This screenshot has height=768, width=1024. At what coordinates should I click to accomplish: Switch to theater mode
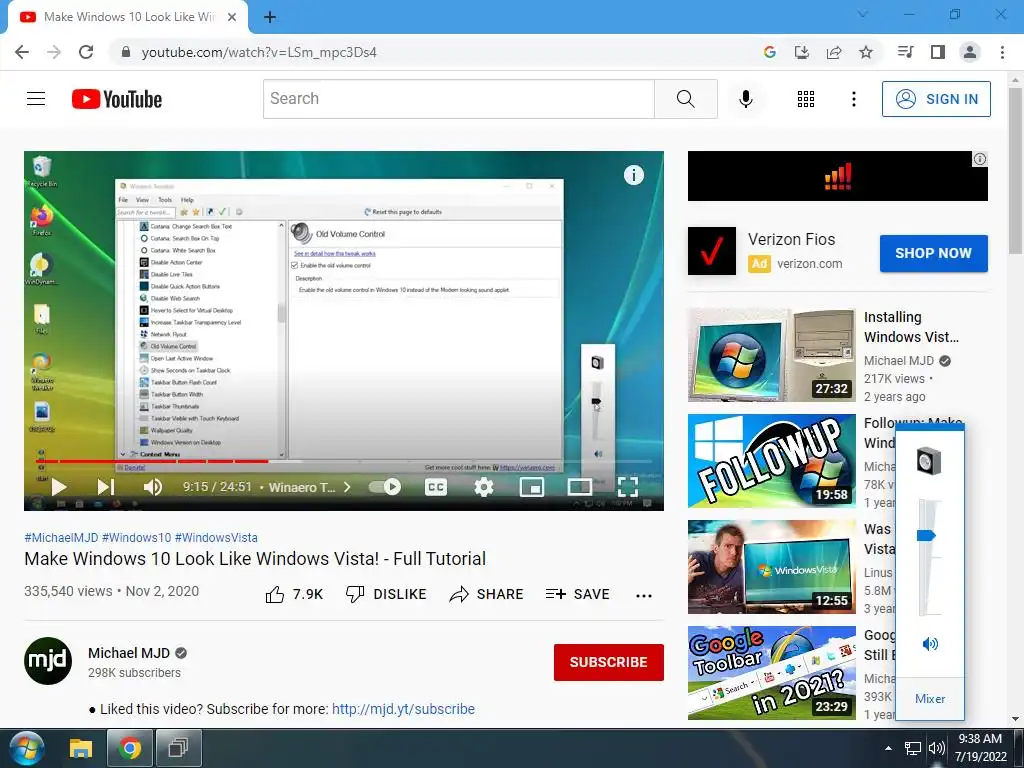pyautogui.click(x=579, y=487)
